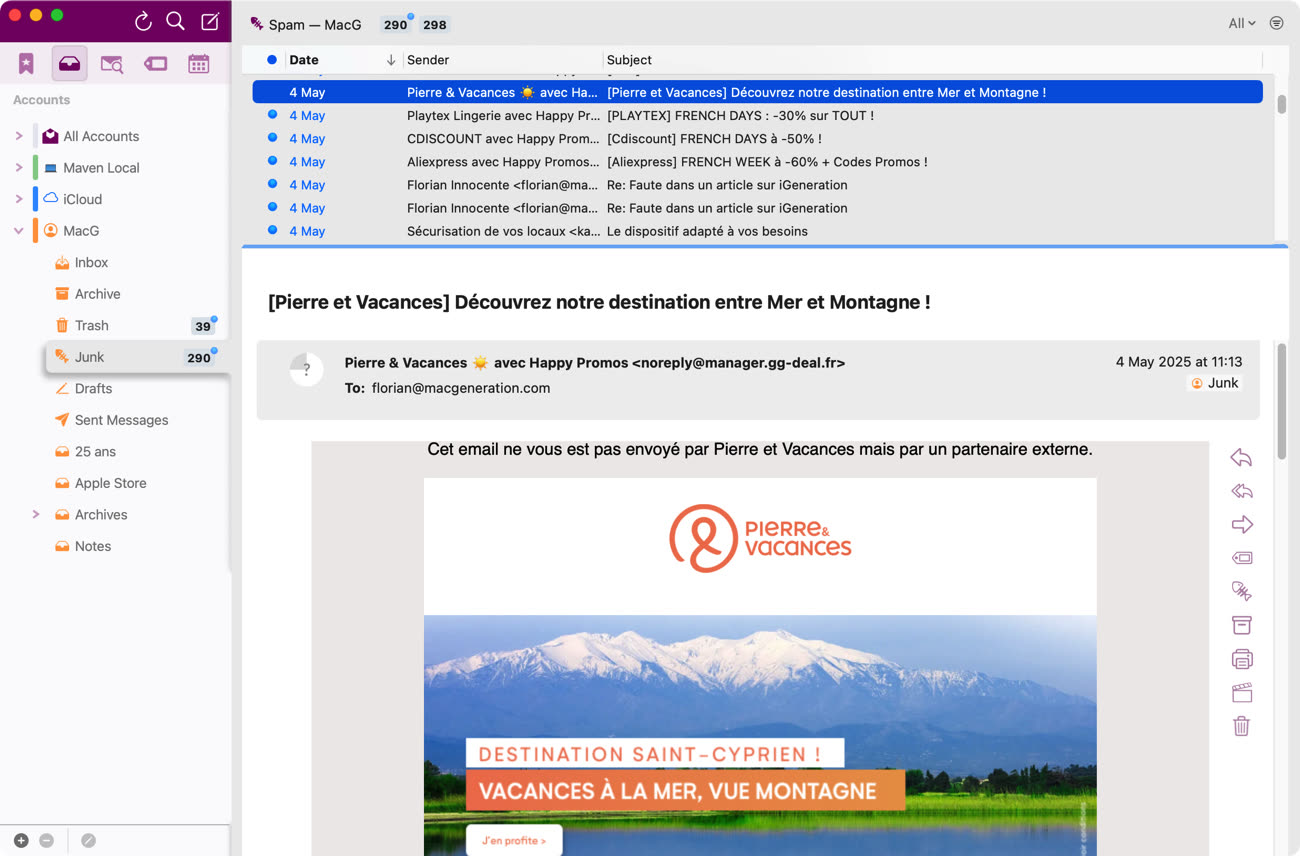This screenshot has height=856, width=1300.
Task: Click the Reply All double-arrow icon
Action: pyautogui.click(x=1241, y=491)
